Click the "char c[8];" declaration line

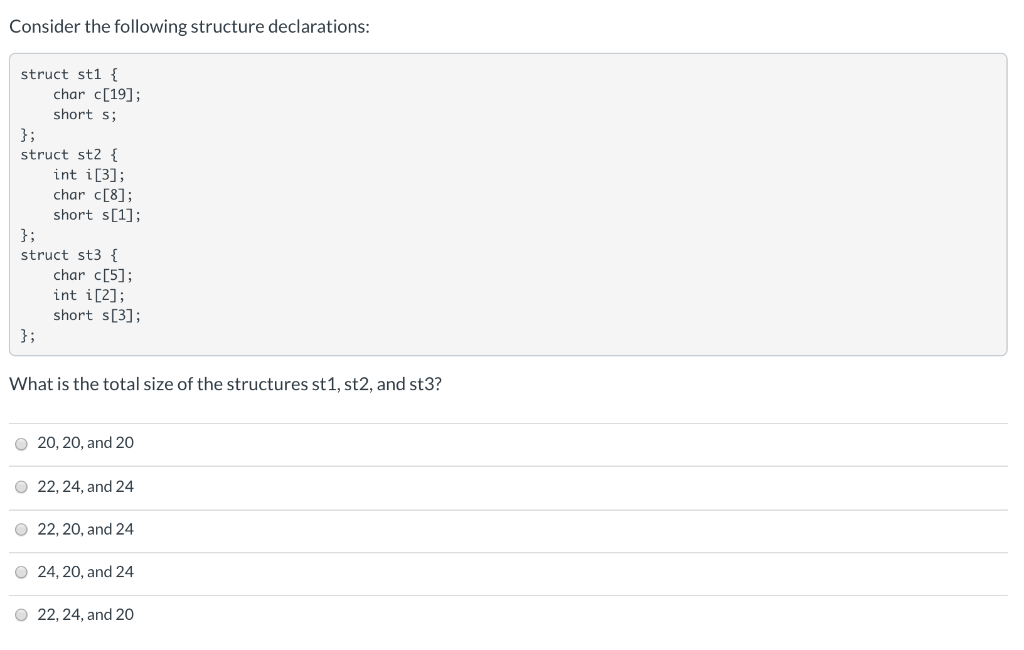93,195
